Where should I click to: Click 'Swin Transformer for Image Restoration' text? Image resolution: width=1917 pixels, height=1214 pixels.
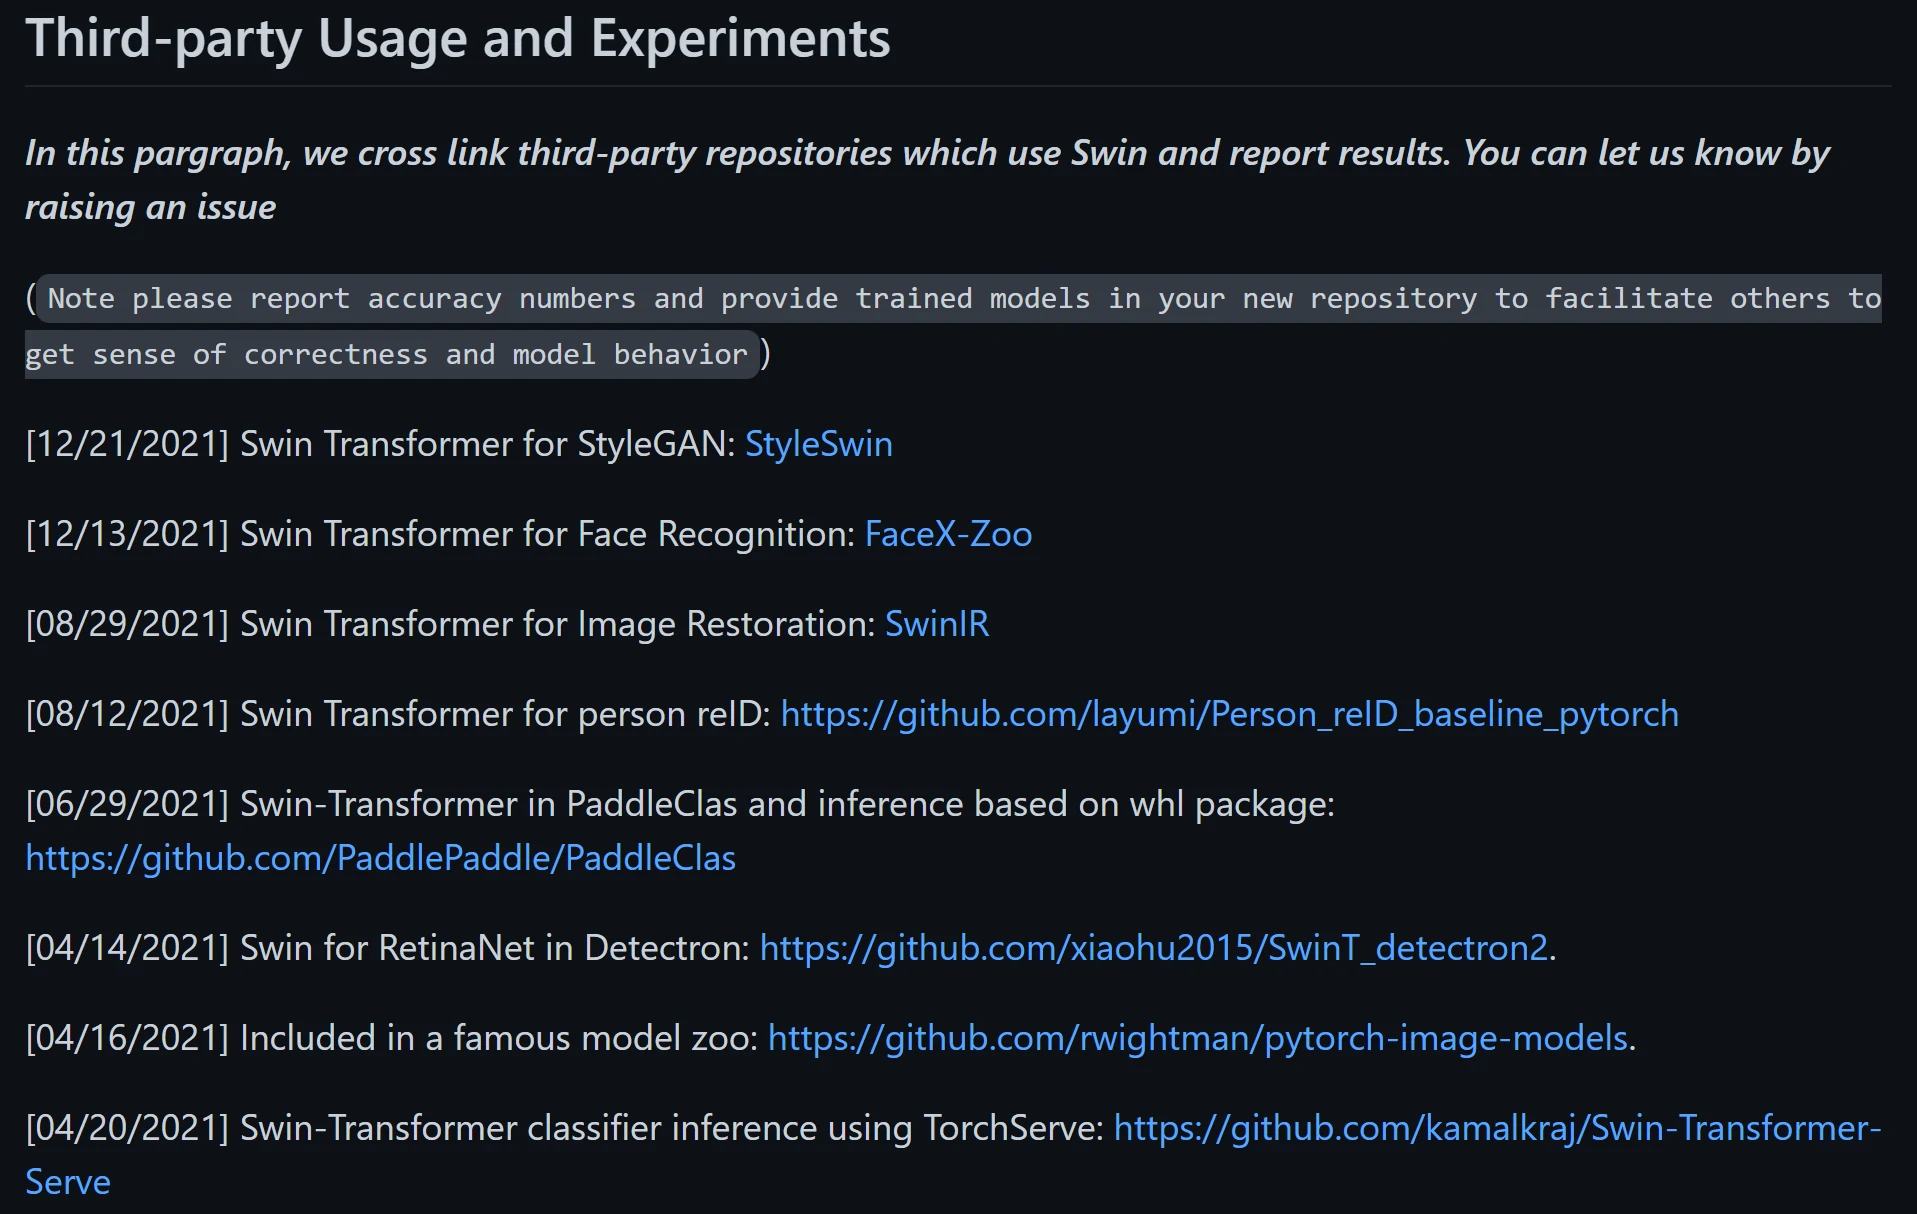pos(557,624)
